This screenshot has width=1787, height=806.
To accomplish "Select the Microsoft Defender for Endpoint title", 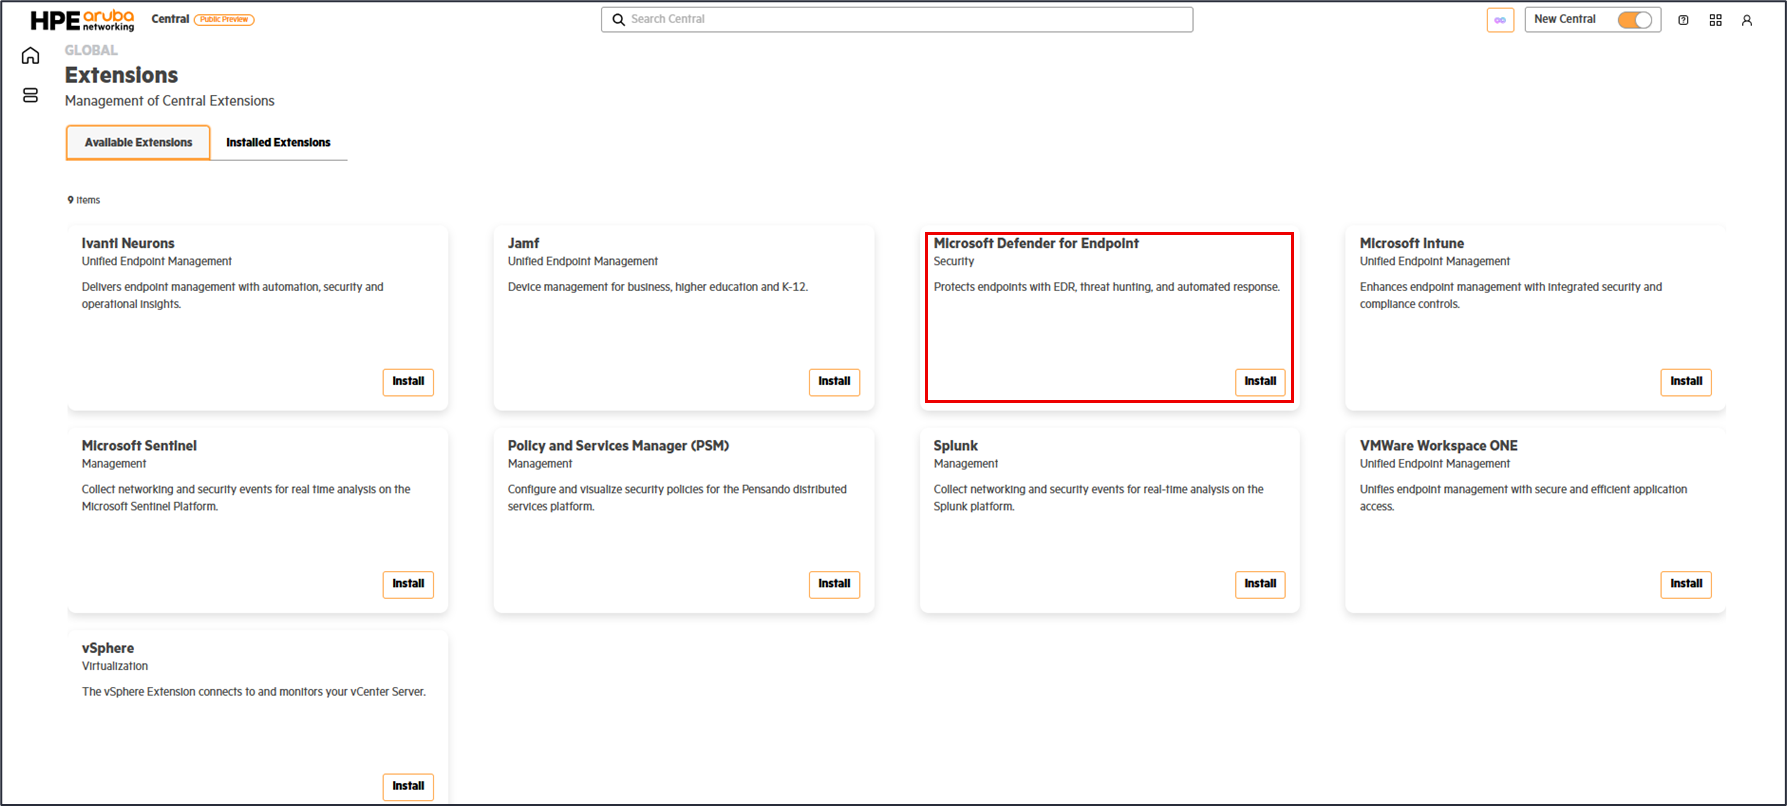I will pos(1036,243).
